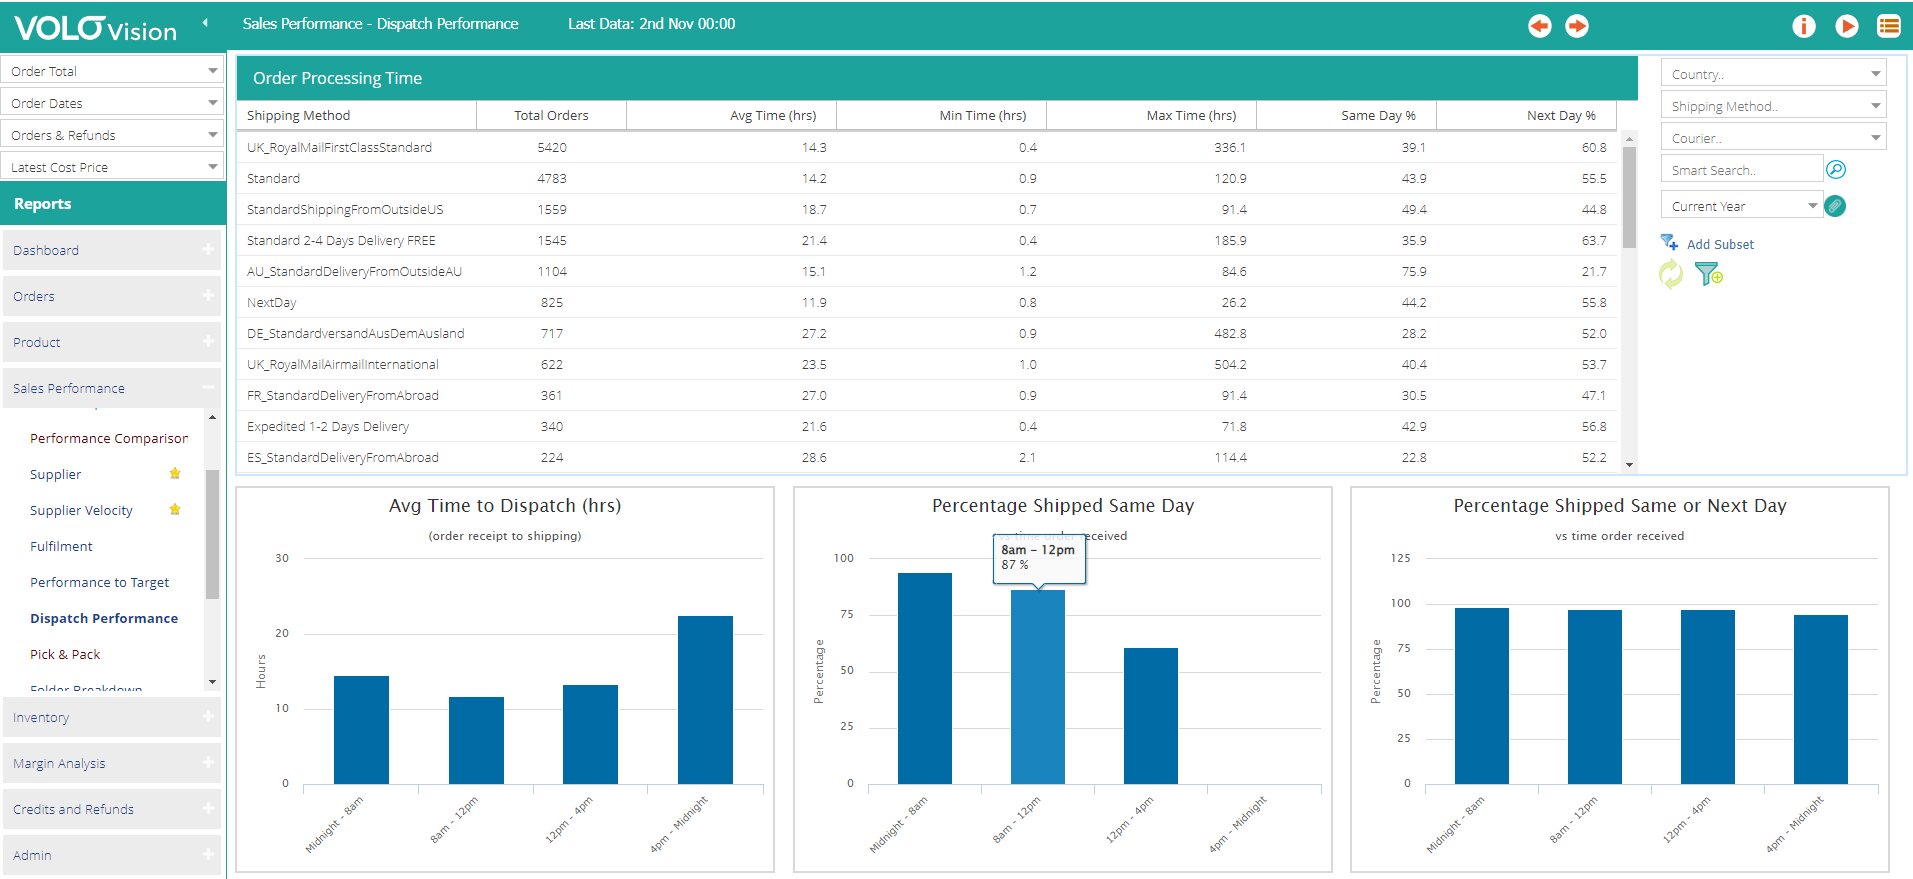Viewport: 1913px width, 879px height.
Task: Click the Smart Search magnifier icon
Action: [x=1836, y=170]
